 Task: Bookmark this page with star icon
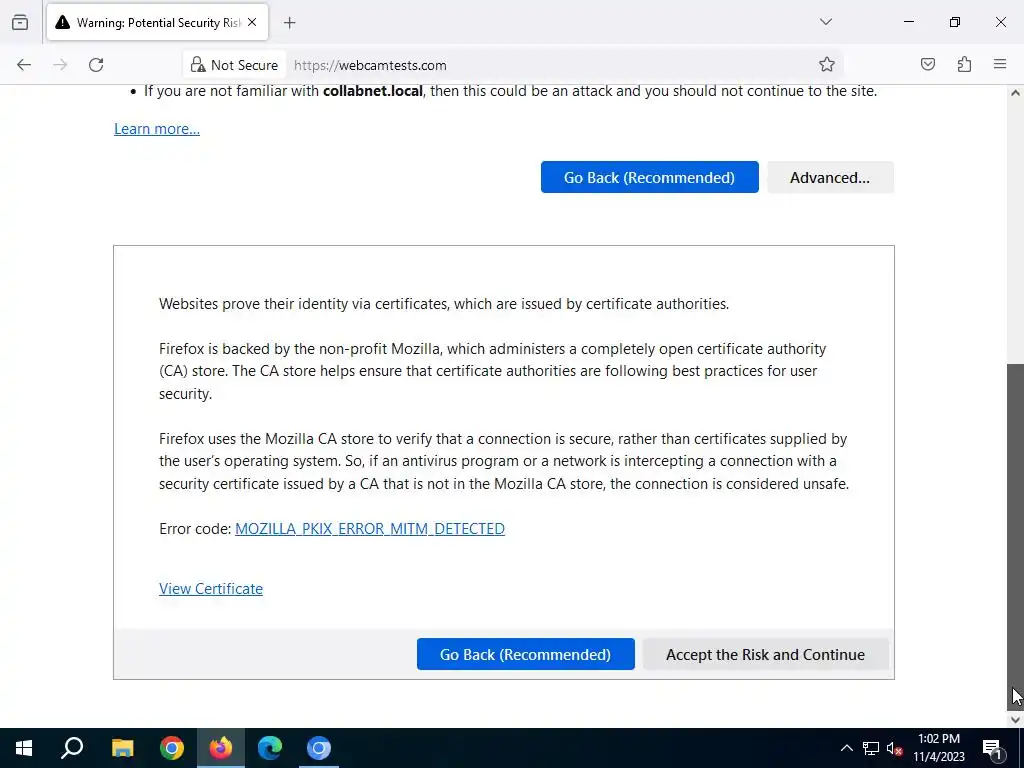[827, 64]
